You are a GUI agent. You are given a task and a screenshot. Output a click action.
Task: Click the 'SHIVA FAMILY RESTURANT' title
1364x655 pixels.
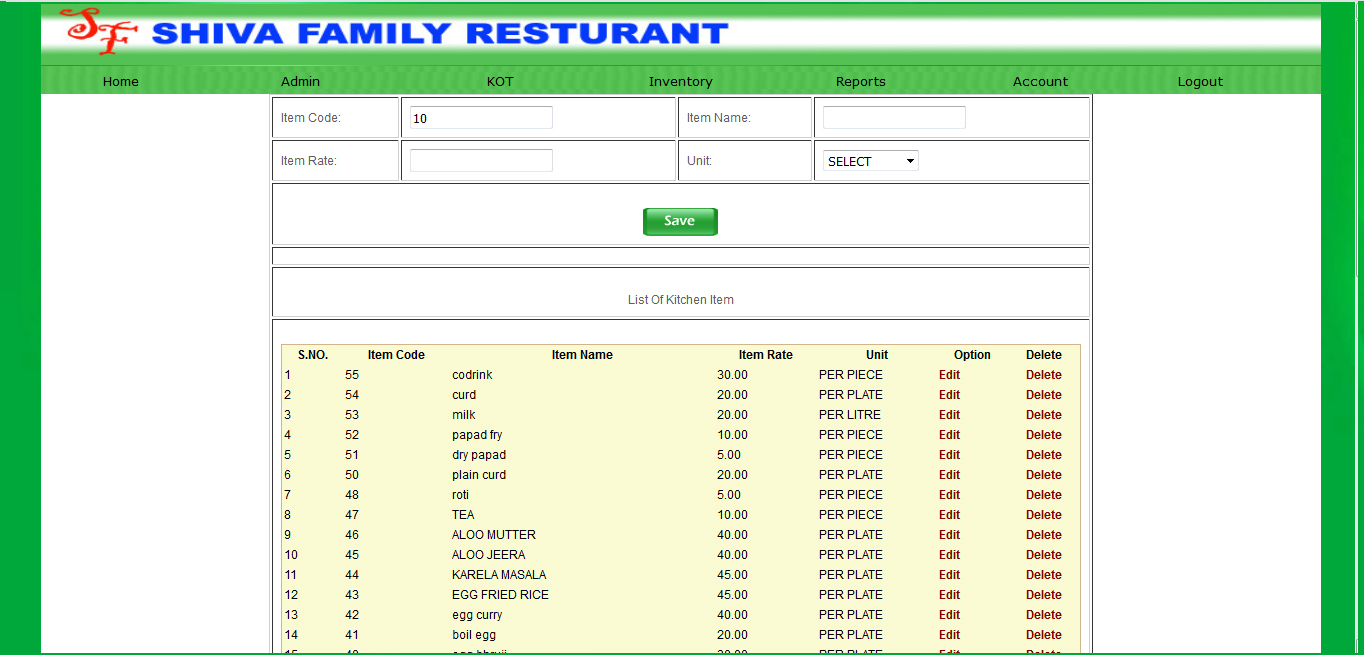click(x=440, y=33)
